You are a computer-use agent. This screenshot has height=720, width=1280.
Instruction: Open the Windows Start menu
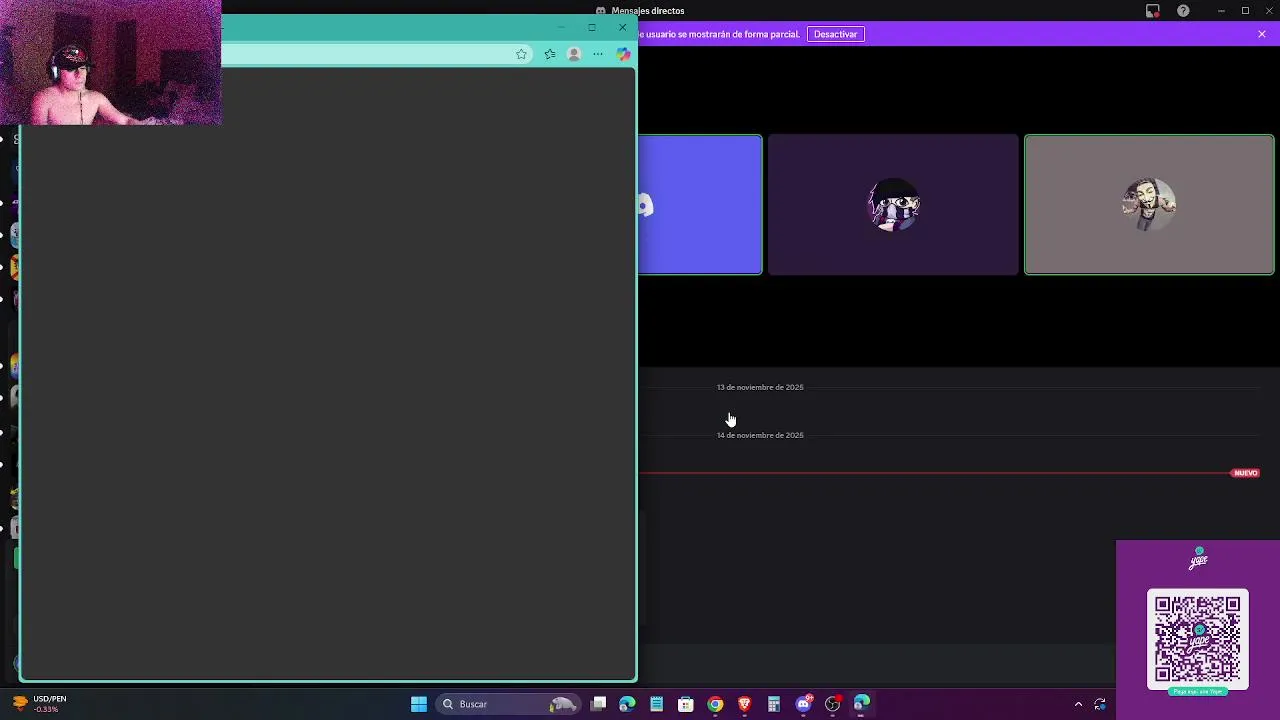(419, 704)
